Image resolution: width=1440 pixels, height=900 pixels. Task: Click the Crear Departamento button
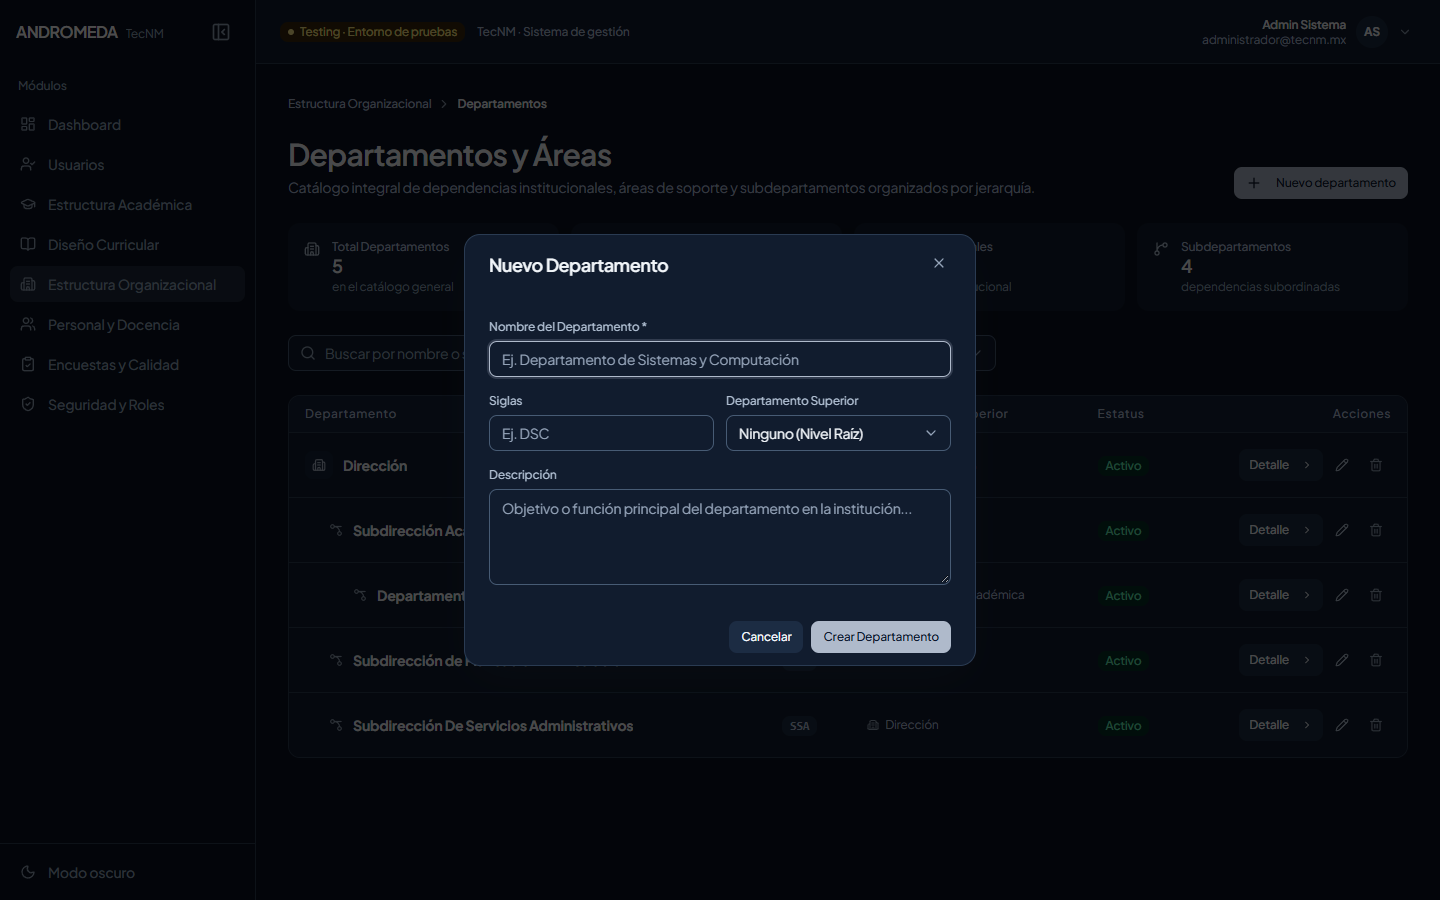click(x=881, y=637)
